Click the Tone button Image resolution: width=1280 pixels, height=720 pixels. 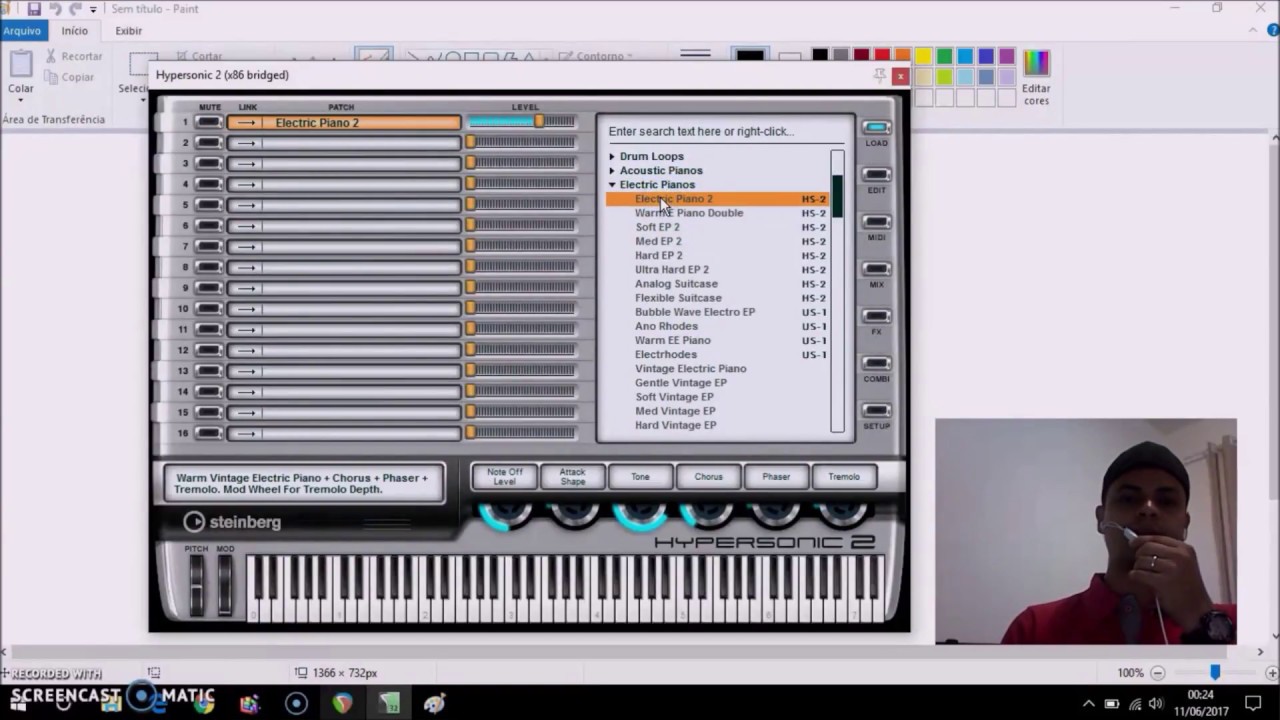(x=640, y=477)
